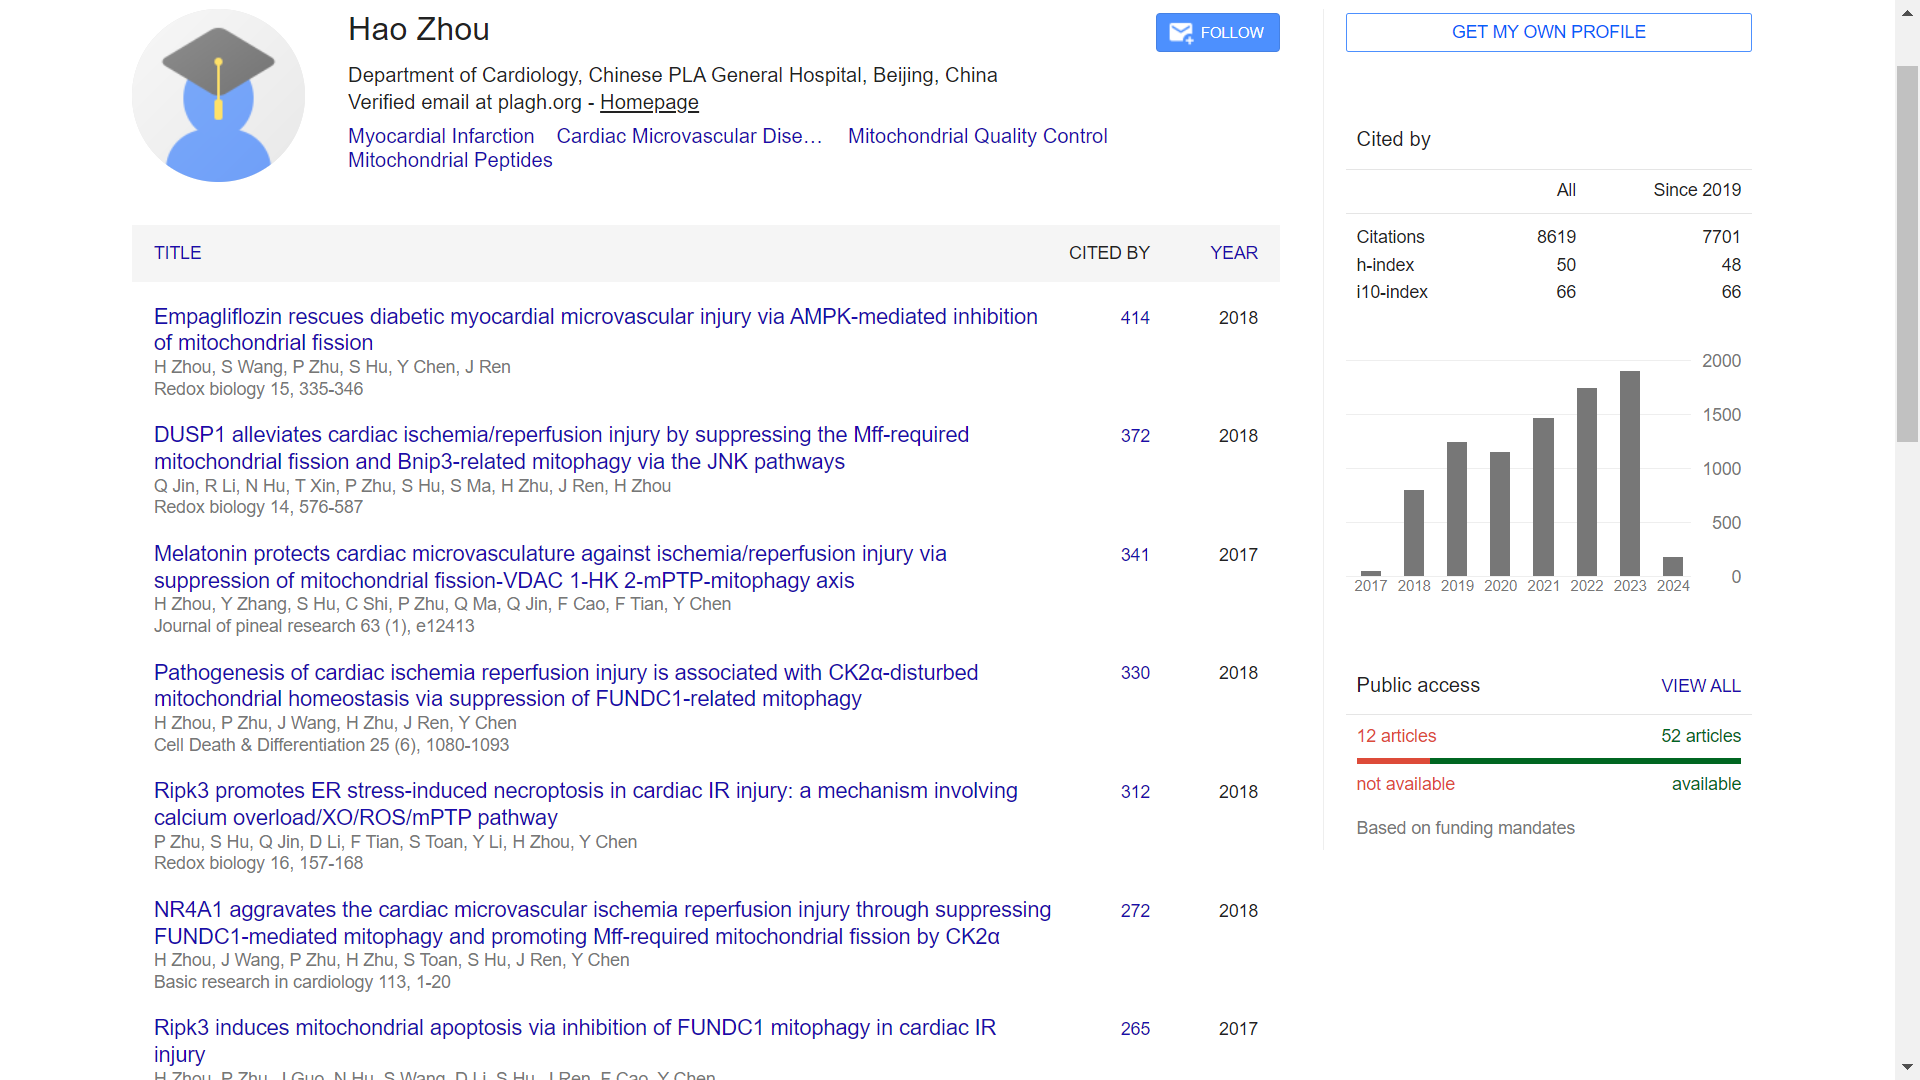Open the 52 articles available link
Image resolution: width=1920 pixels, height=1080 pixels.
[1700, 736]
